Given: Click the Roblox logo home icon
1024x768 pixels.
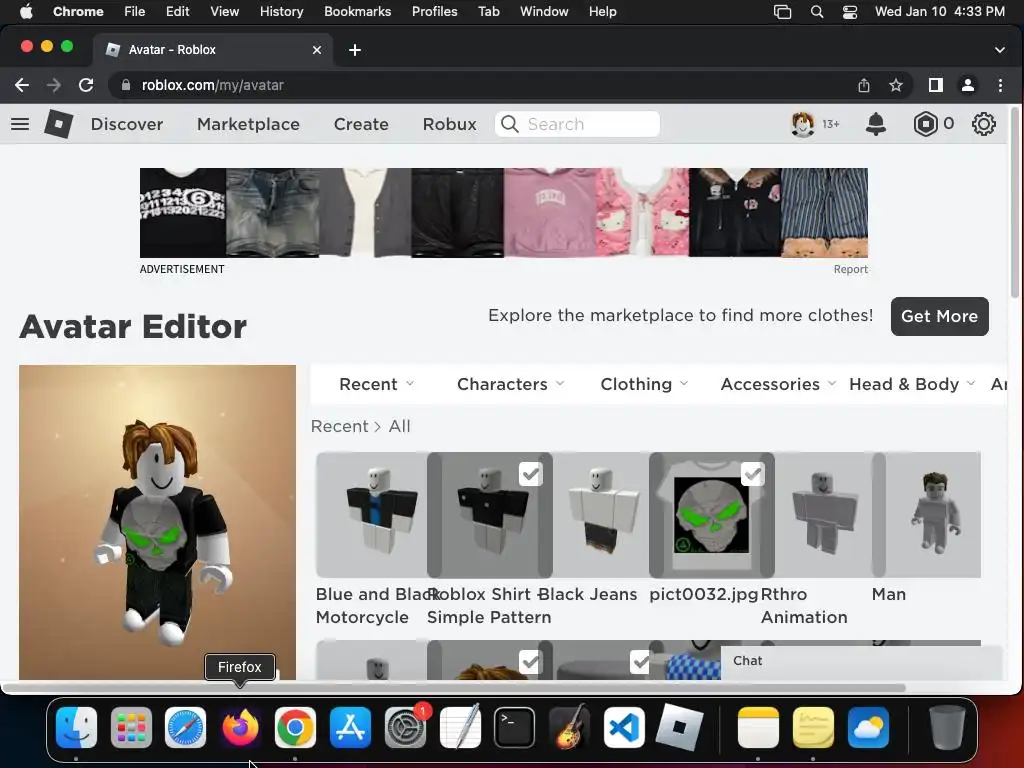Looking at the screenshot, I should click(58, 124).
